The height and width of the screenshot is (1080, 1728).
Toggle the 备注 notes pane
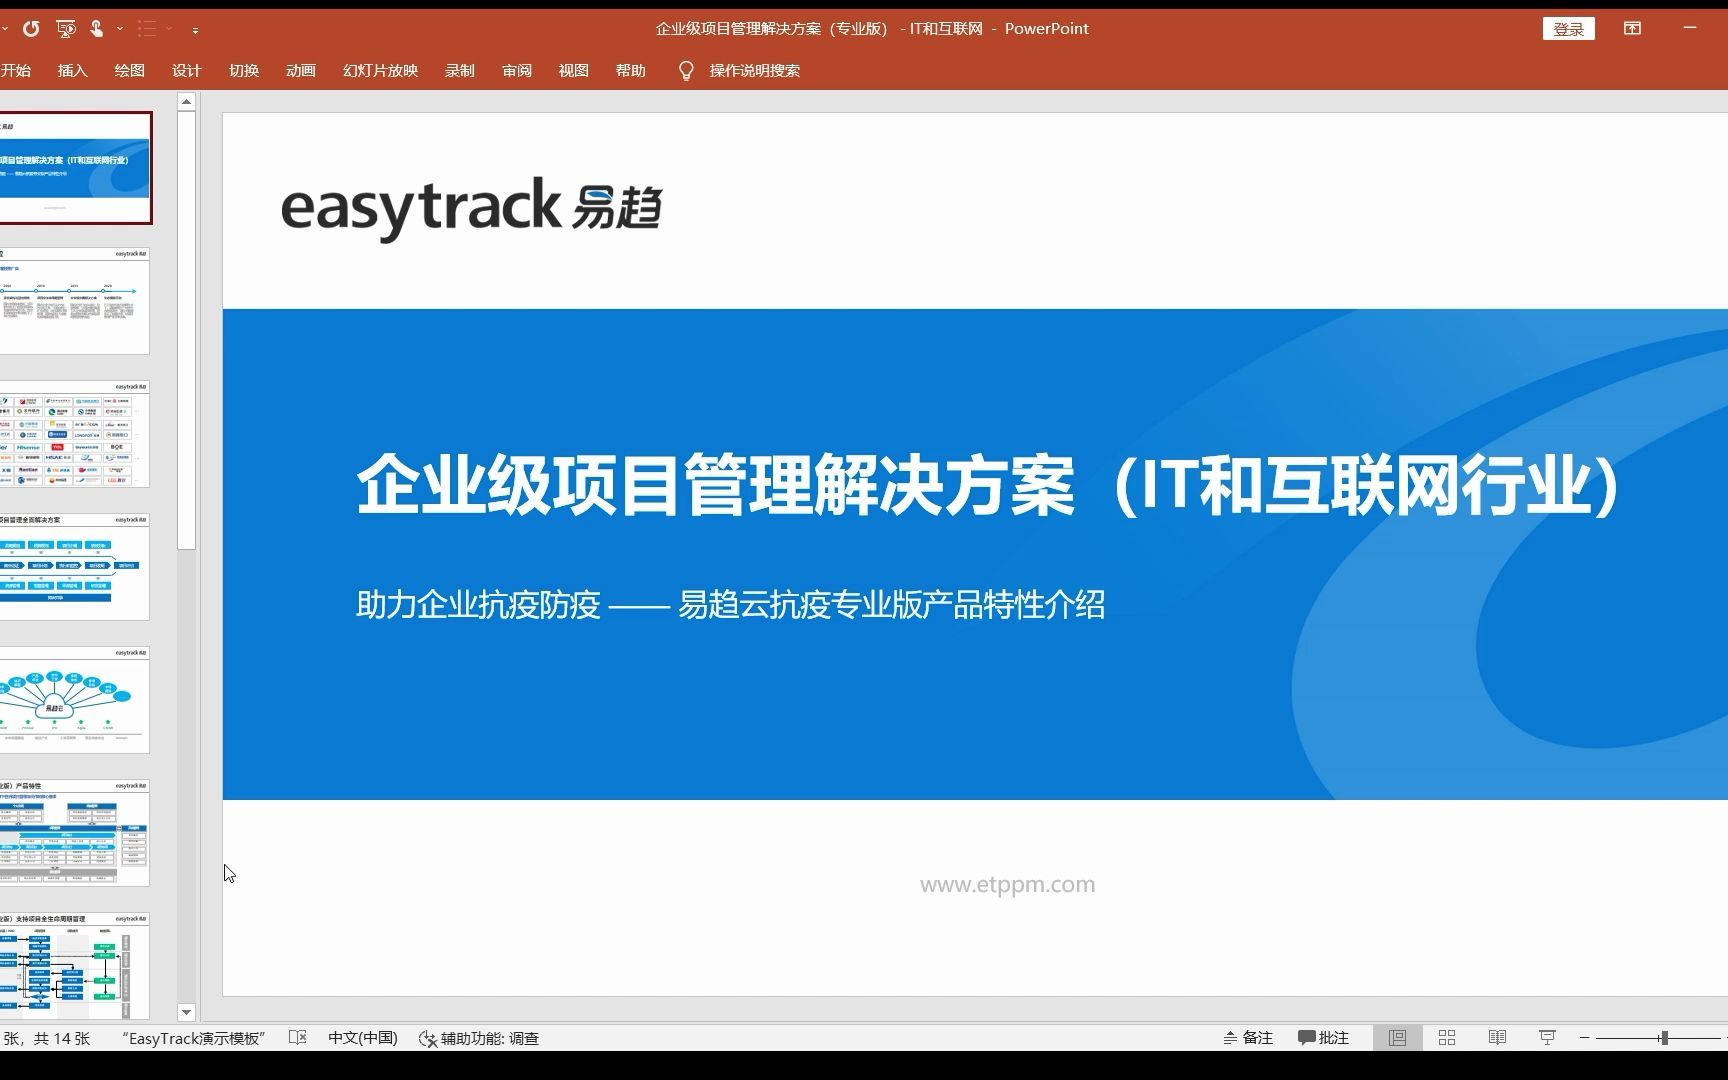tap(1248, 1038)
